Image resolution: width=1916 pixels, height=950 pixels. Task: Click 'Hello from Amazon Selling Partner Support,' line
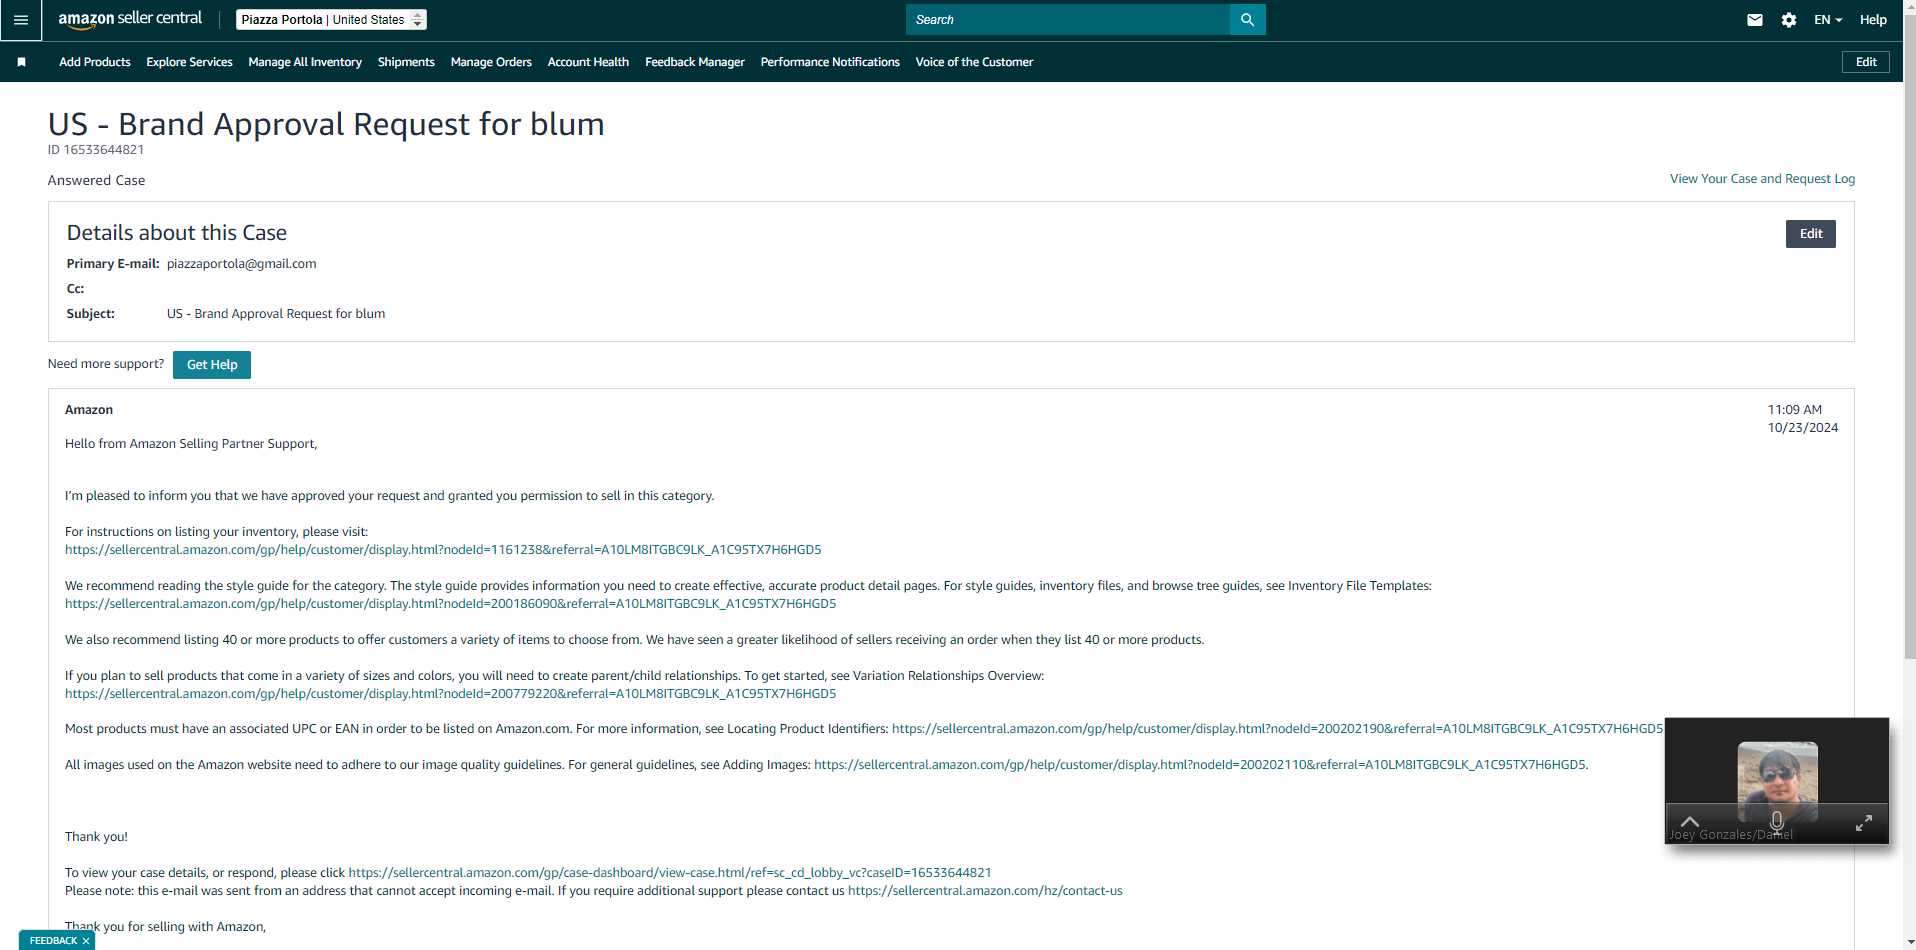point(191,444)
